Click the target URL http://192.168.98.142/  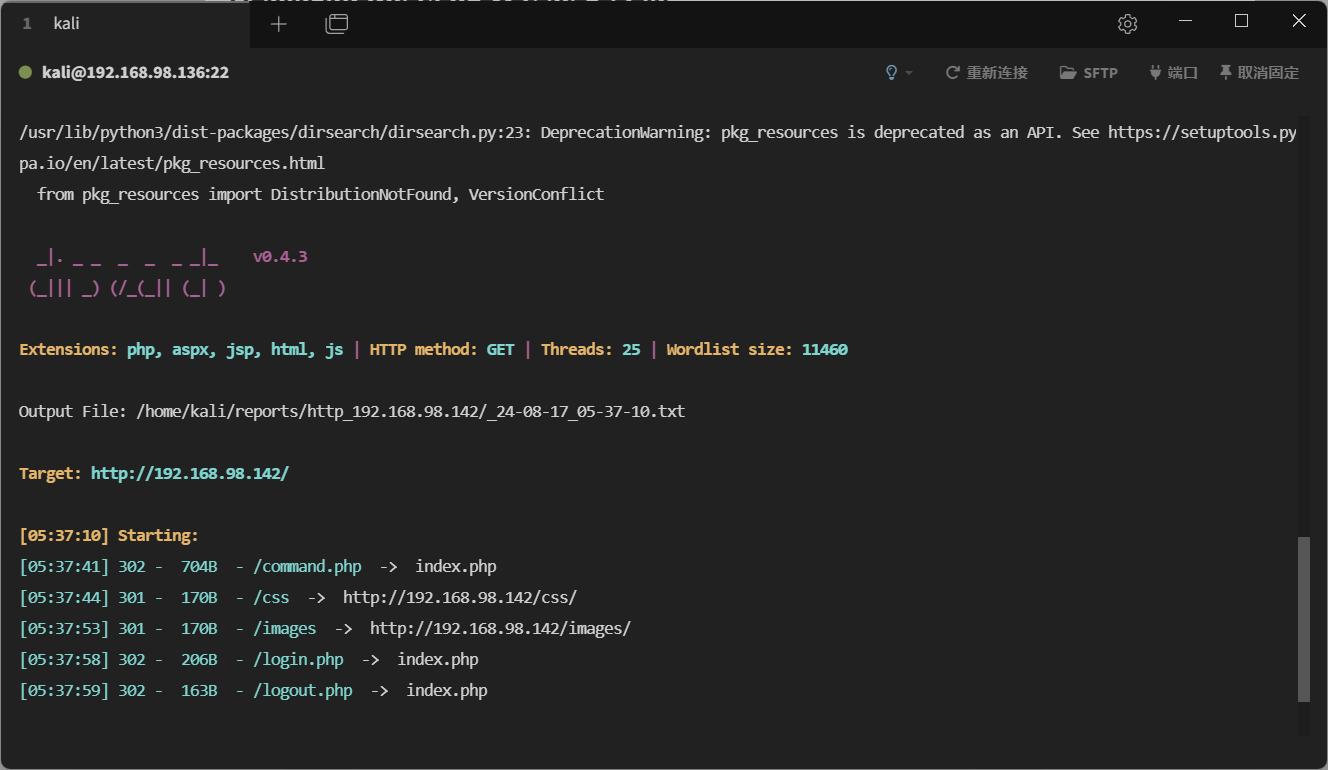click(x=190, y=474)
